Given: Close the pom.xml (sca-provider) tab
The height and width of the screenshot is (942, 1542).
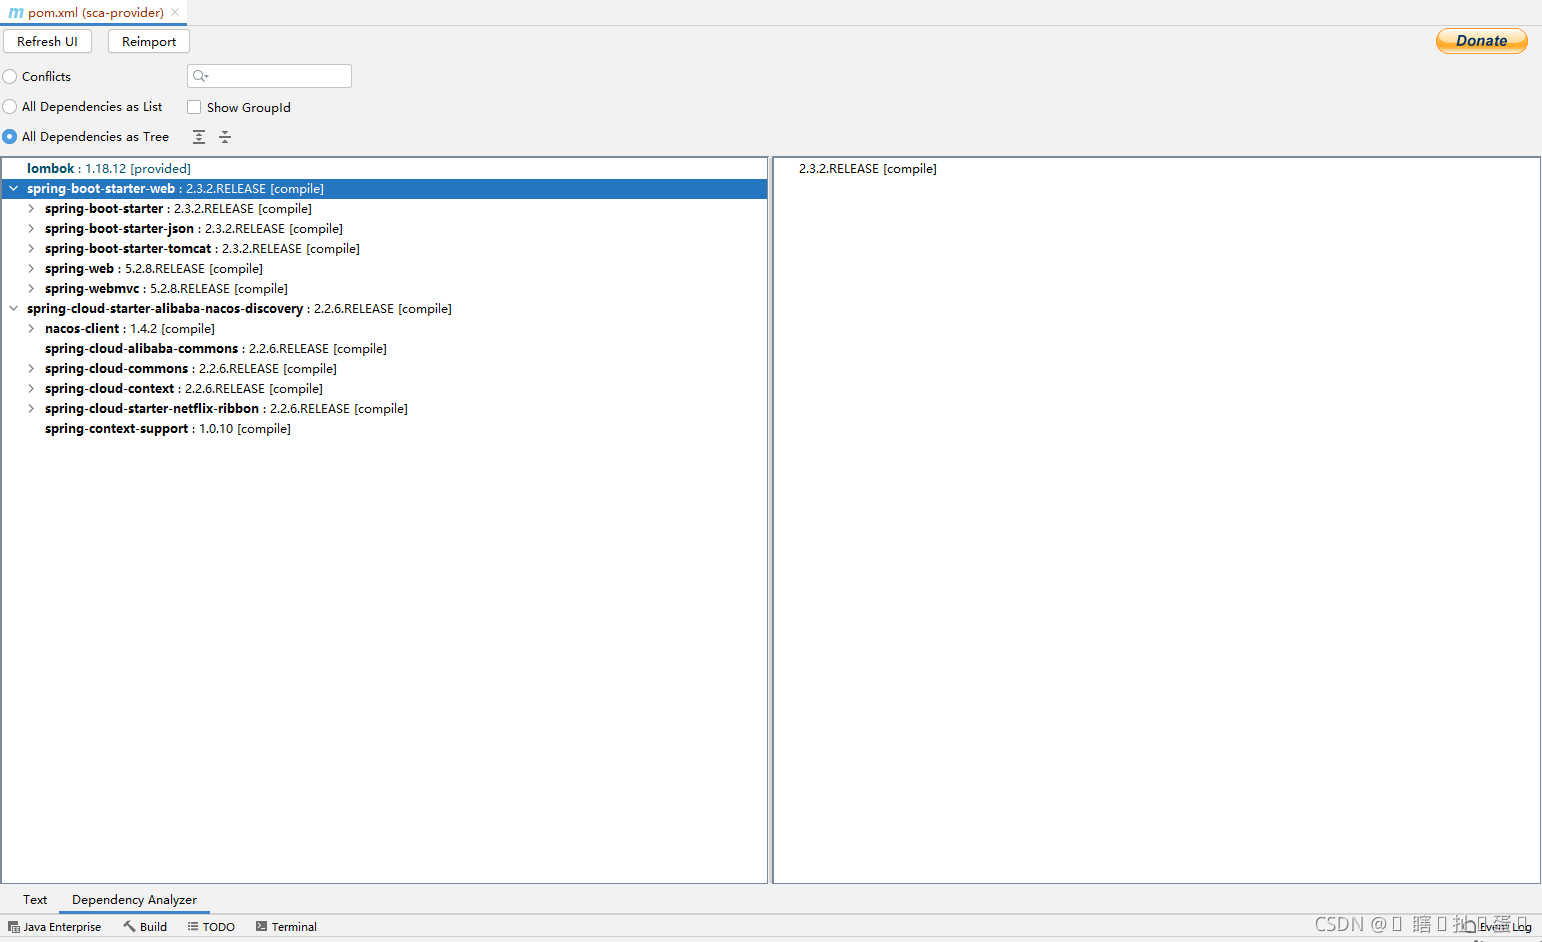Looking at the screenshot, I should coord(175,12).
